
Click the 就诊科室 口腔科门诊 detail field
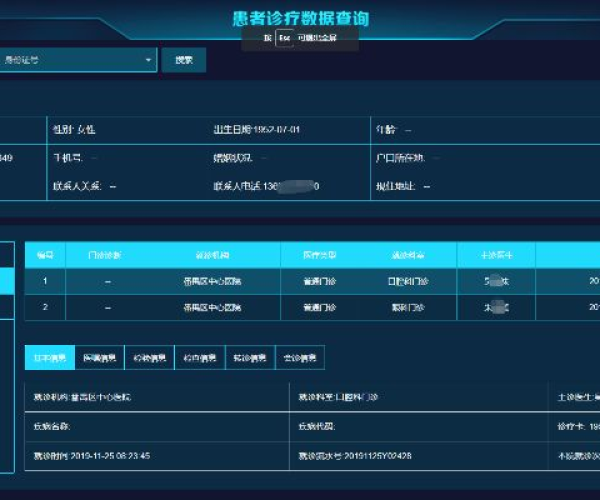tap(338, 397)
